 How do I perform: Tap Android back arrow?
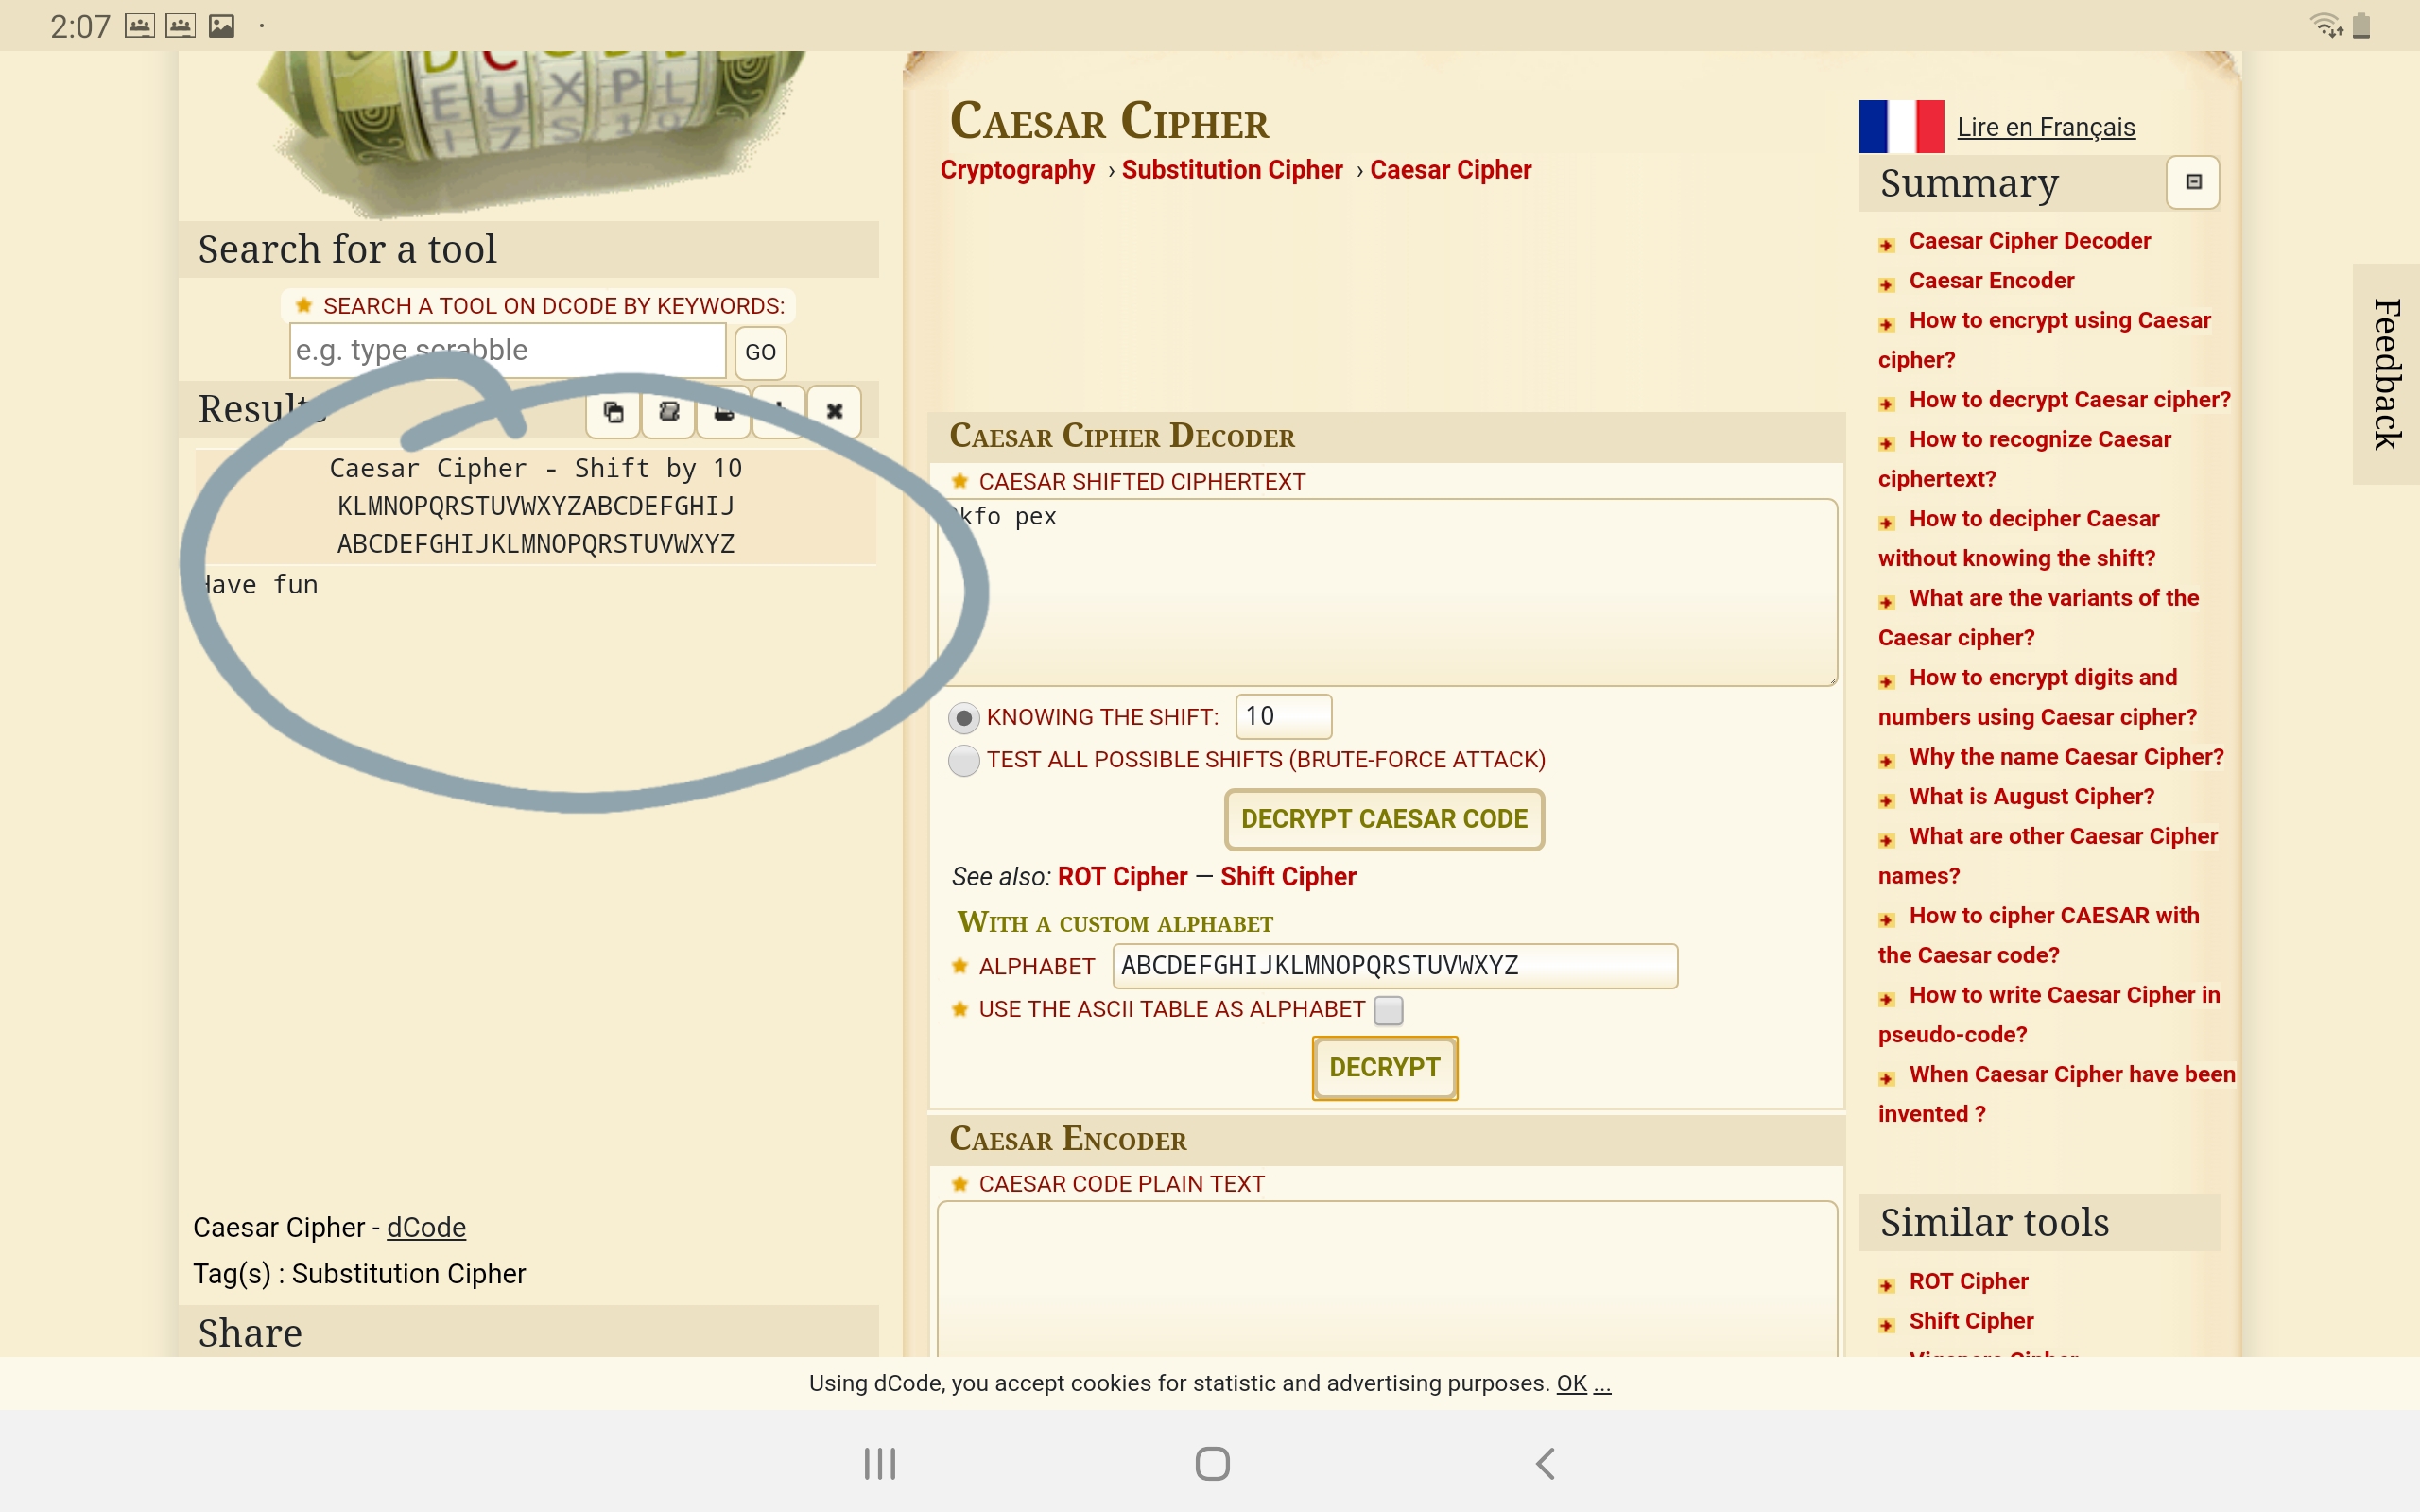1545,1464
